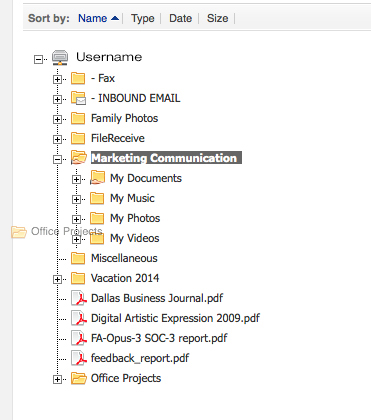Click the My Photos folder icon
This screenshot has height=420, width=371.
pyautogui.click(x=97, y=218)
